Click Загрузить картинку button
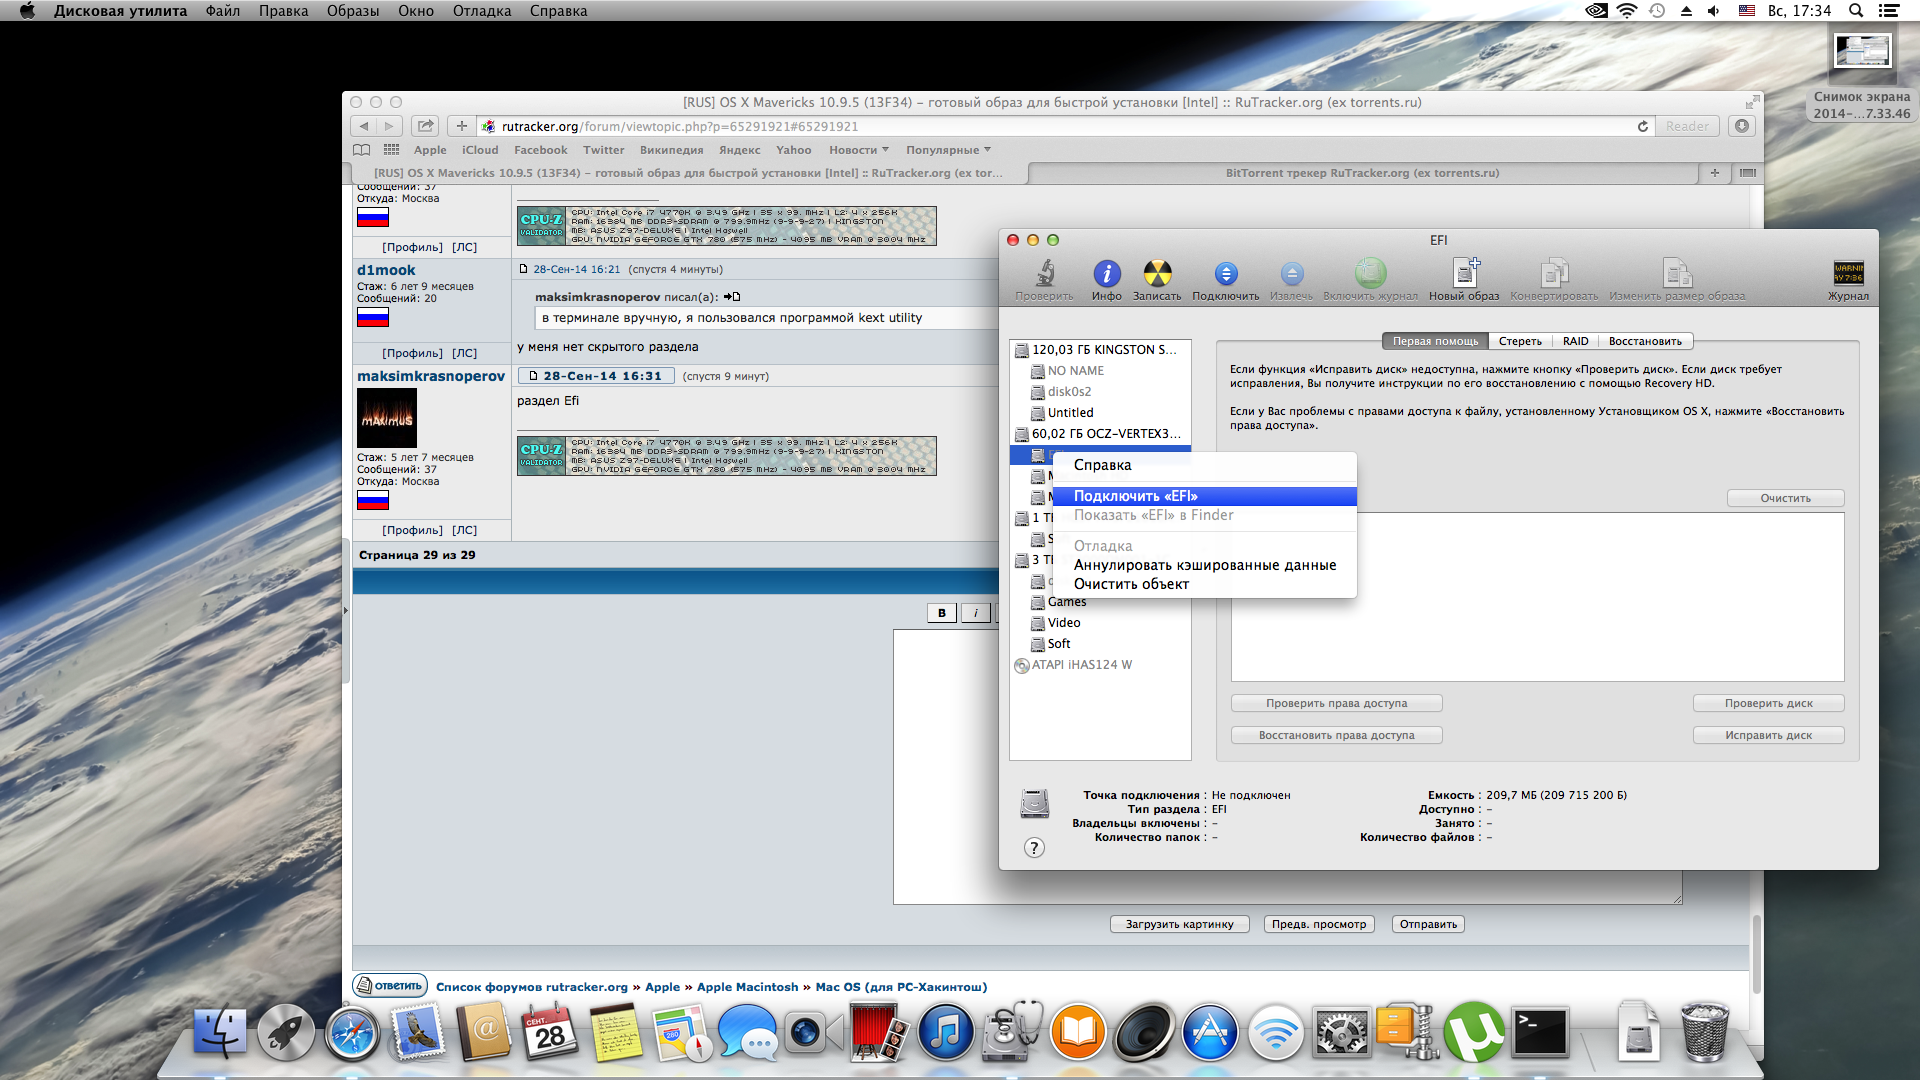This screenshot has height=1080, width=1920. pyautogui.click(x=1179, y=924)
